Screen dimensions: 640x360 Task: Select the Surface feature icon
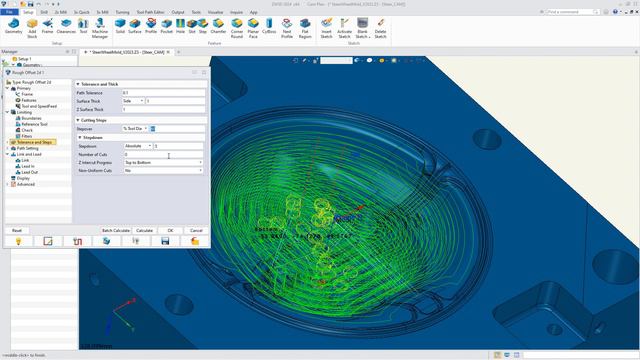point(135,26)
